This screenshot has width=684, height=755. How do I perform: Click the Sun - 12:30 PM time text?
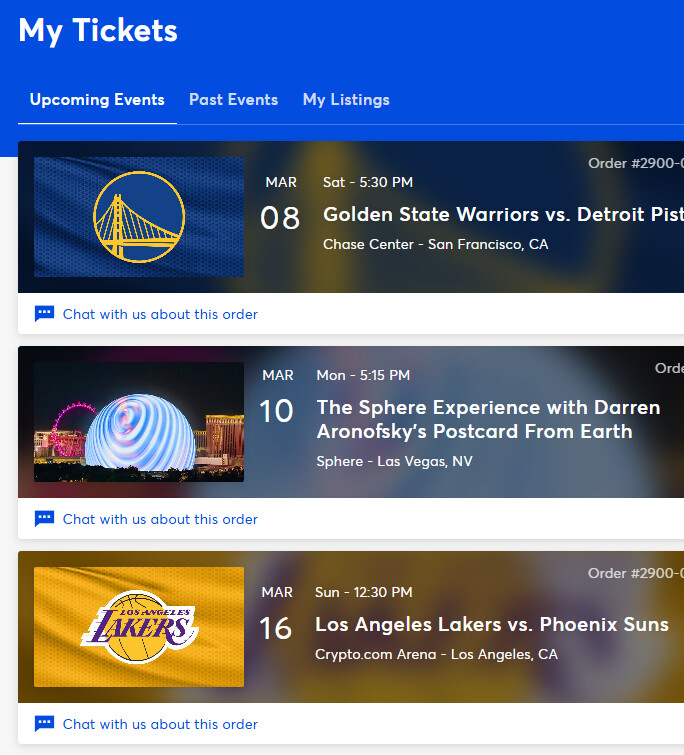pos(363,592)
